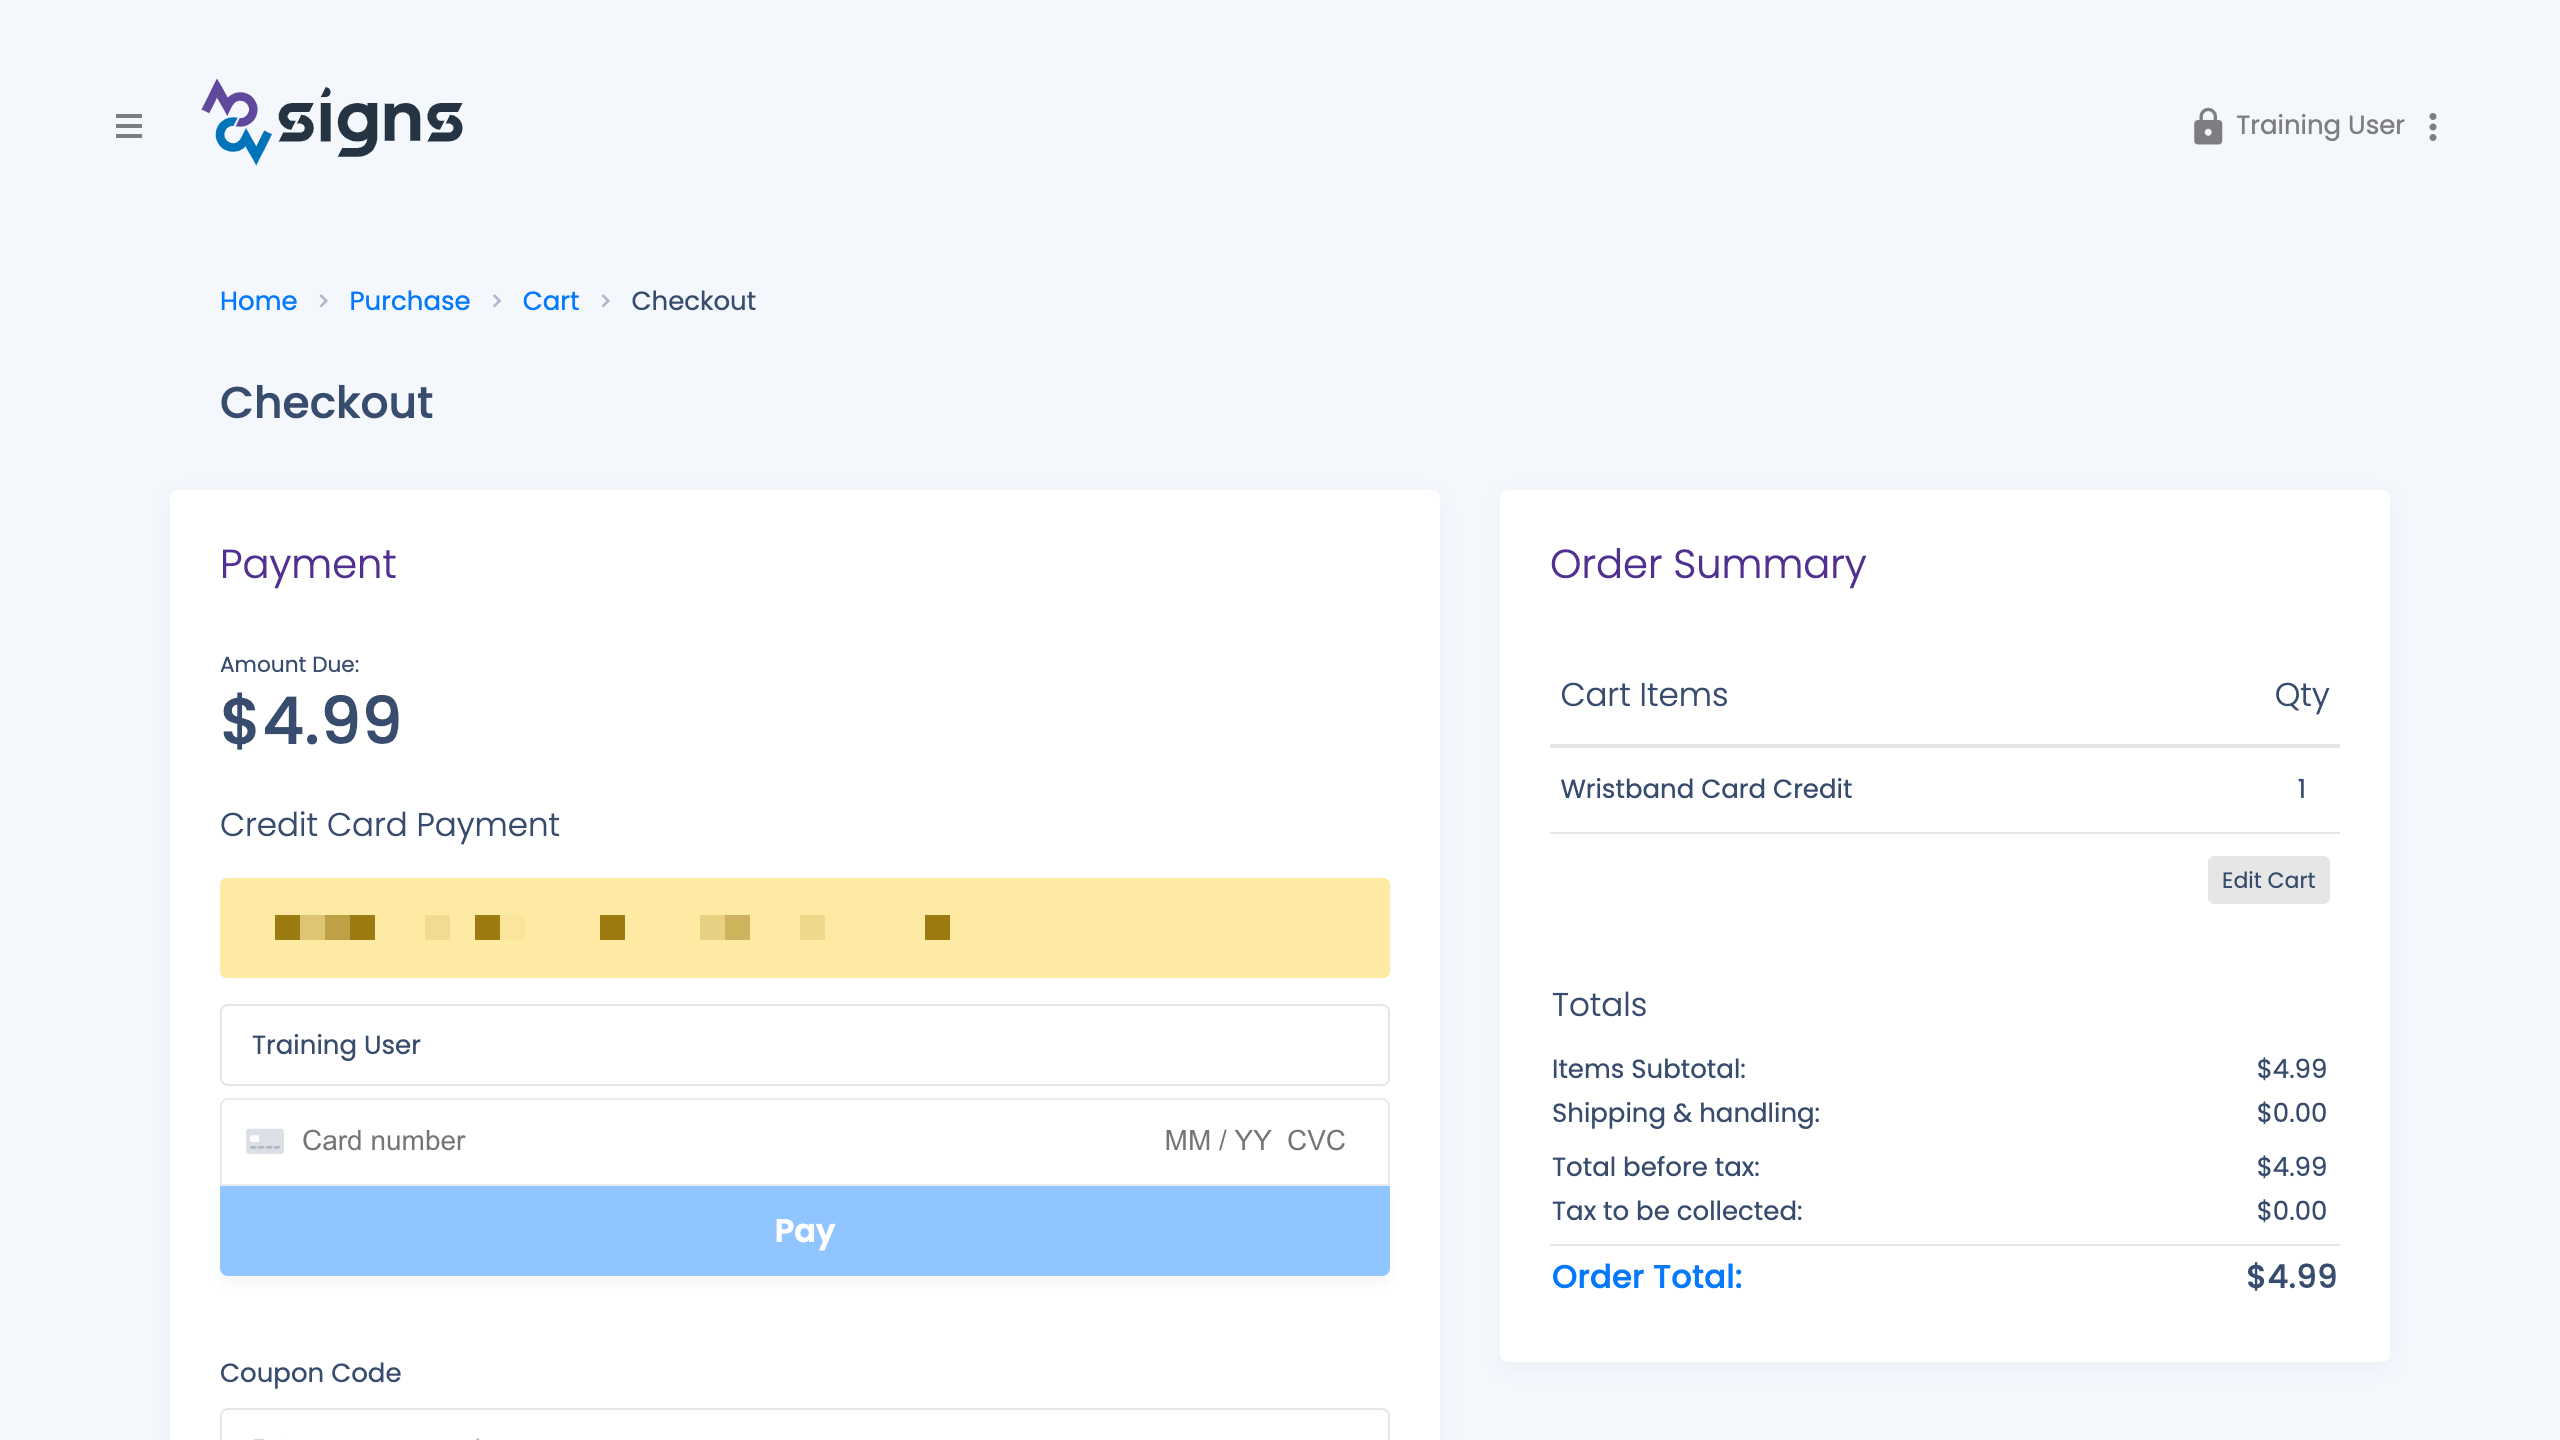Navigate to Home via breadcrumb
This screenshot has height=1440, width=2560.
click(x=258, y=301)
